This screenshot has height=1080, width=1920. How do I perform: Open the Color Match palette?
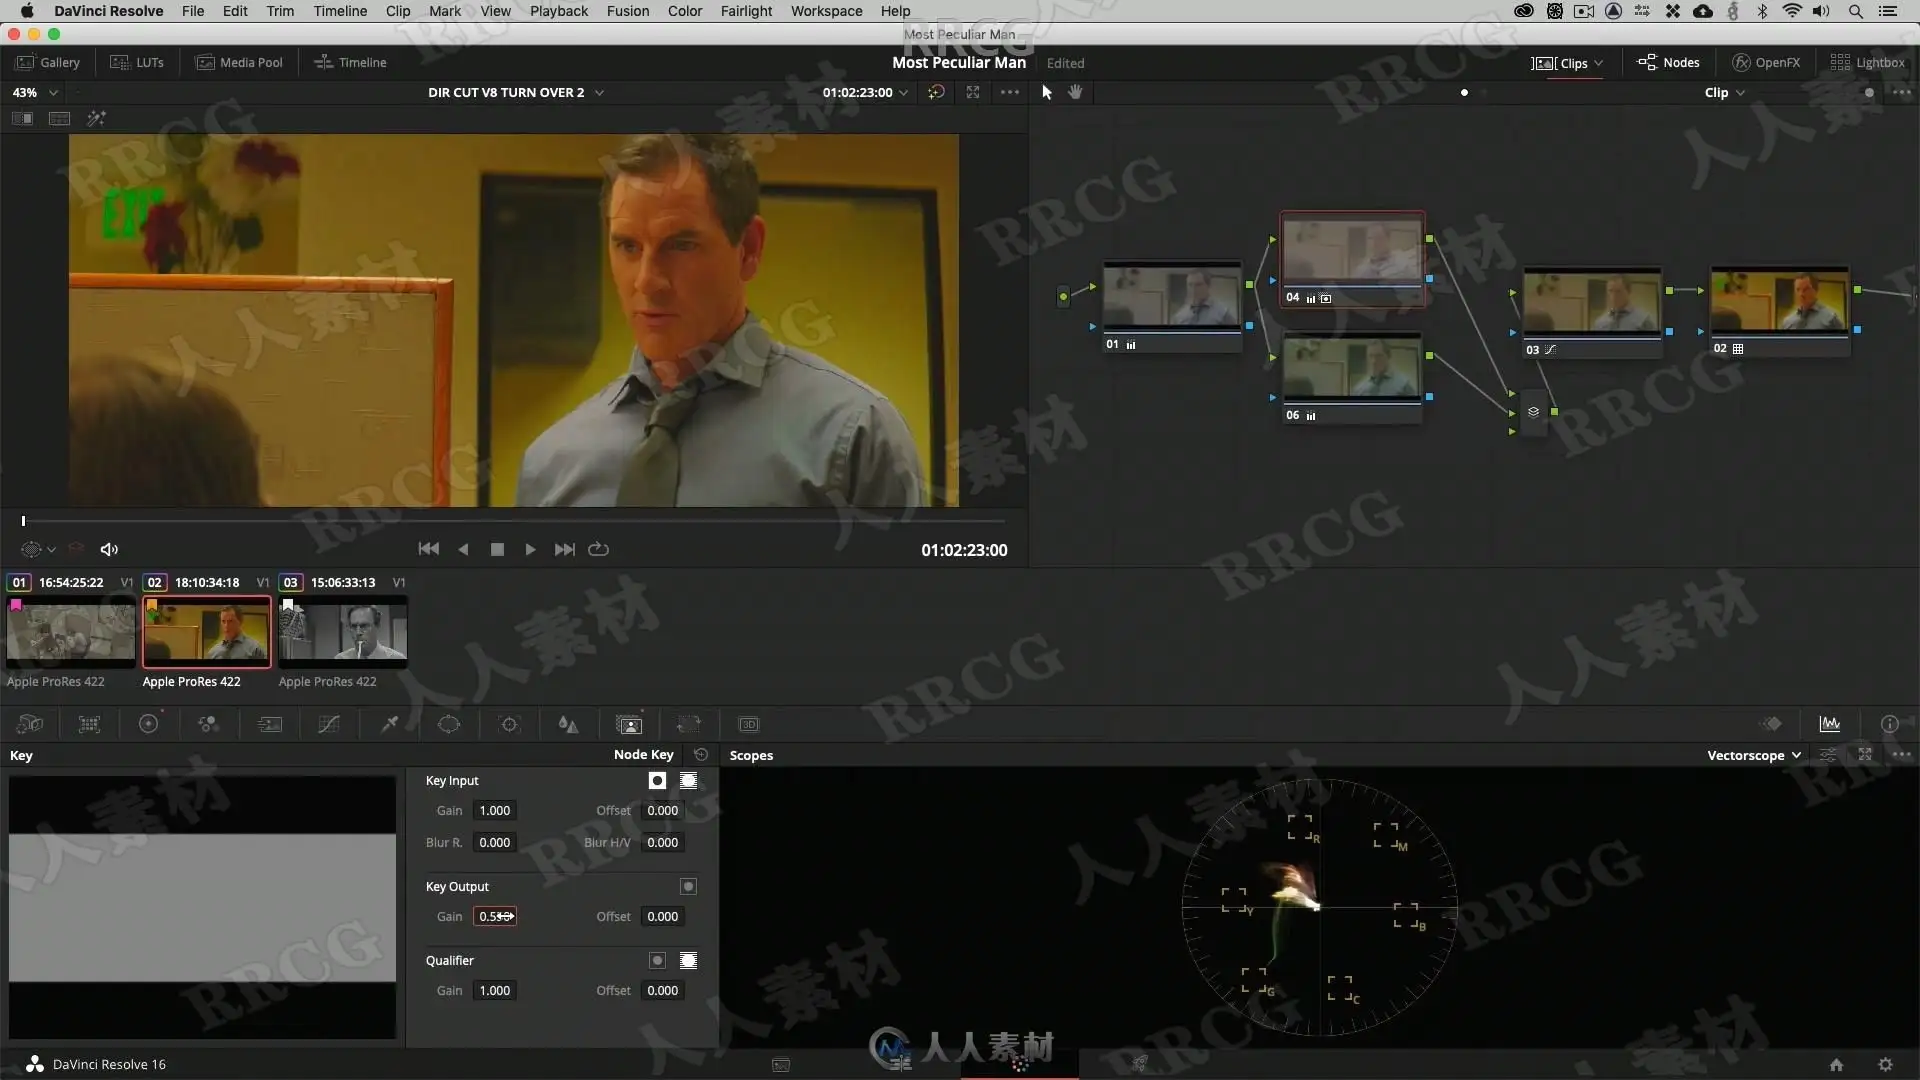click(89, 724)
